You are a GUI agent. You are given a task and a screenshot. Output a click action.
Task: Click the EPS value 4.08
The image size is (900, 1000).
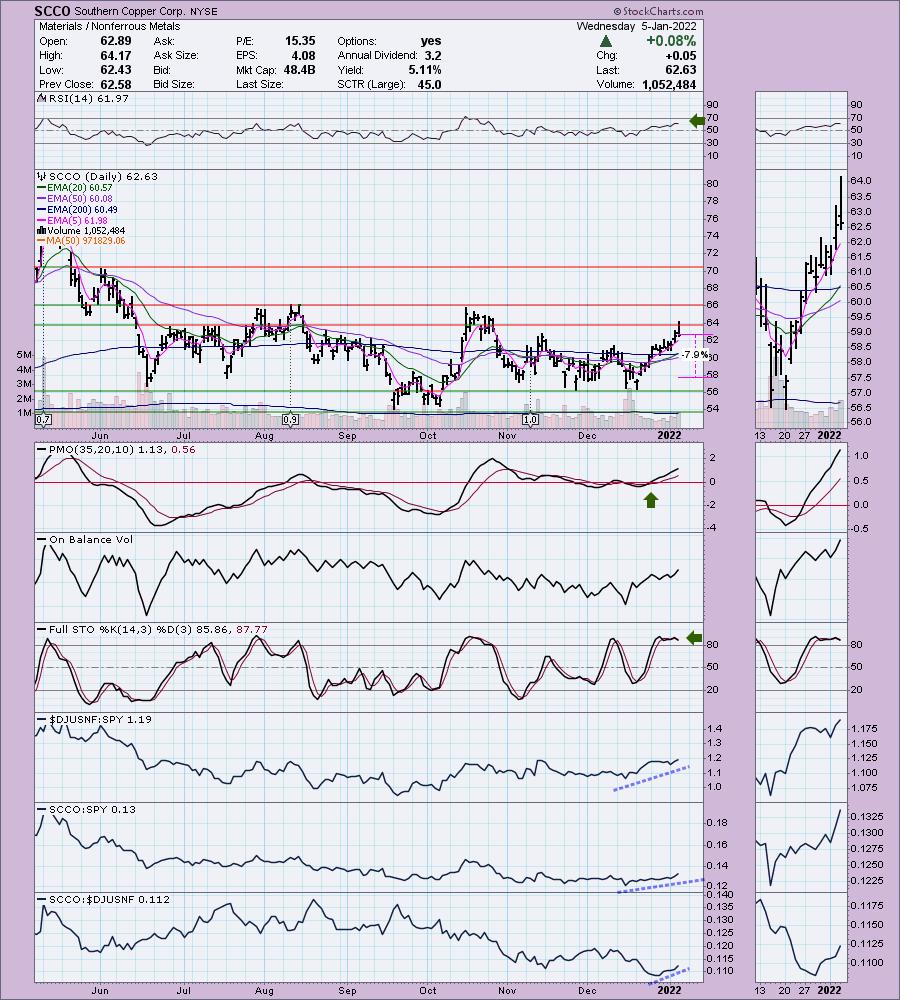(x=304, y=55)
